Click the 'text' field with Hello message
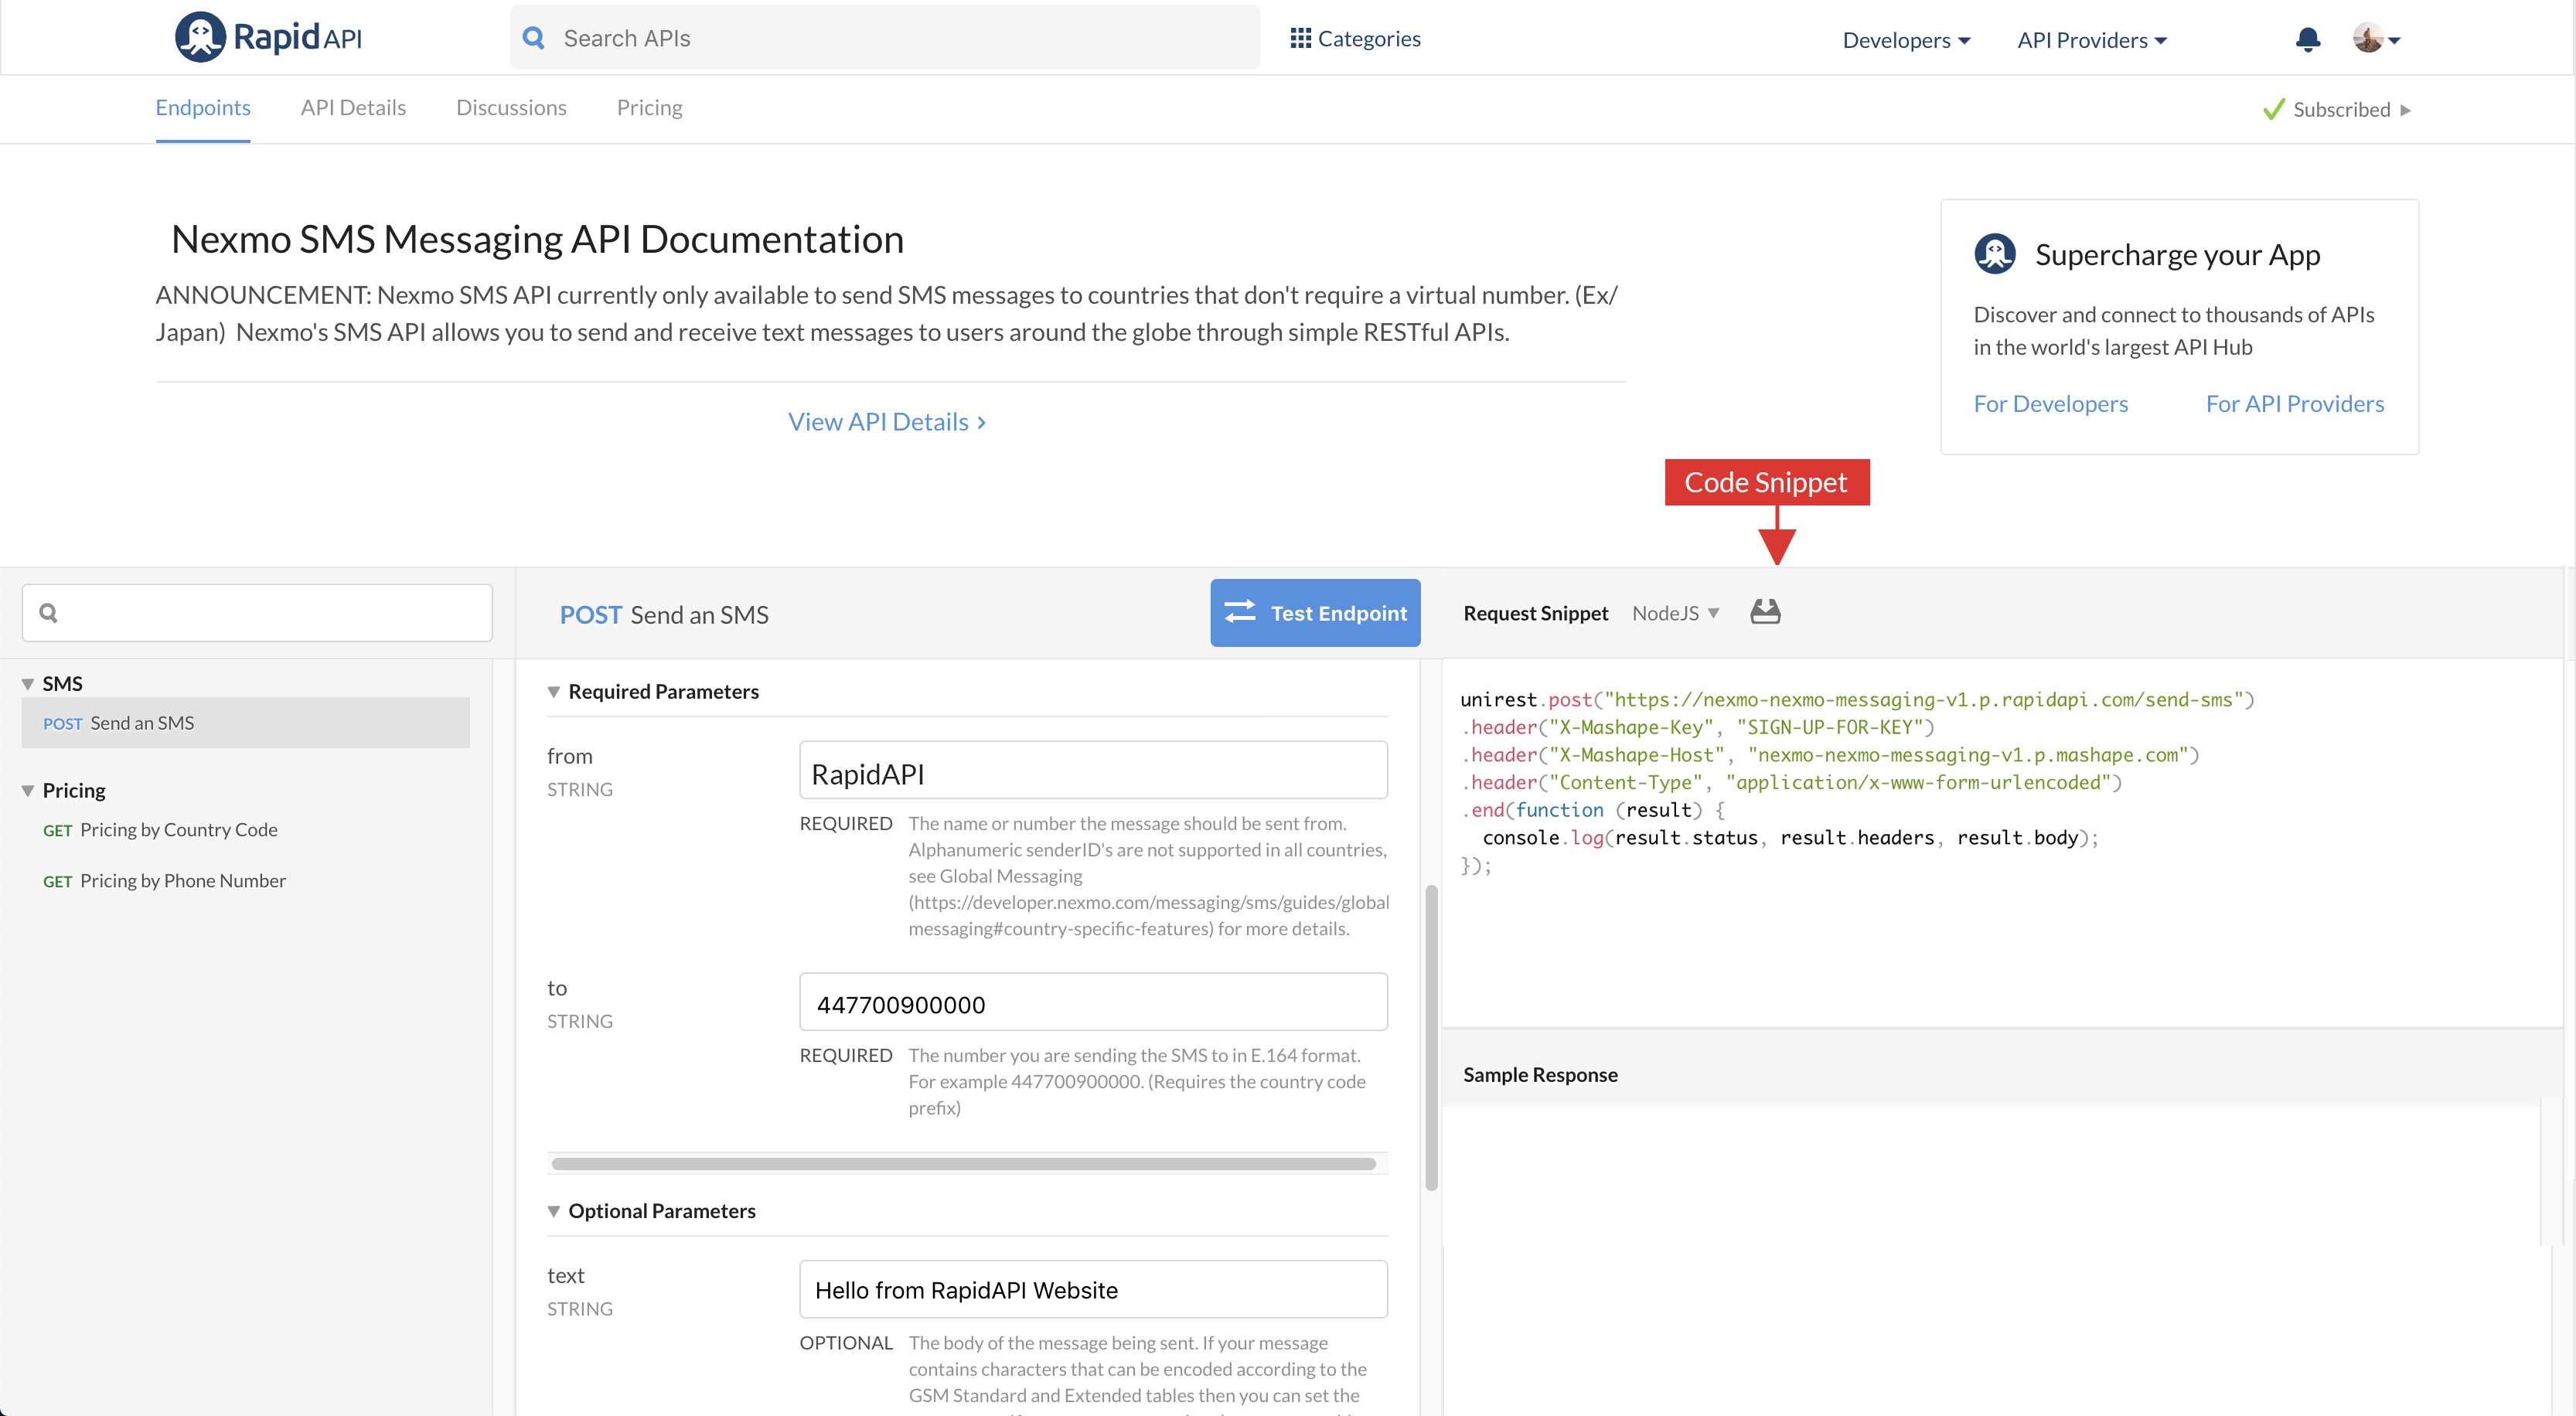 coord(1093,1289)
